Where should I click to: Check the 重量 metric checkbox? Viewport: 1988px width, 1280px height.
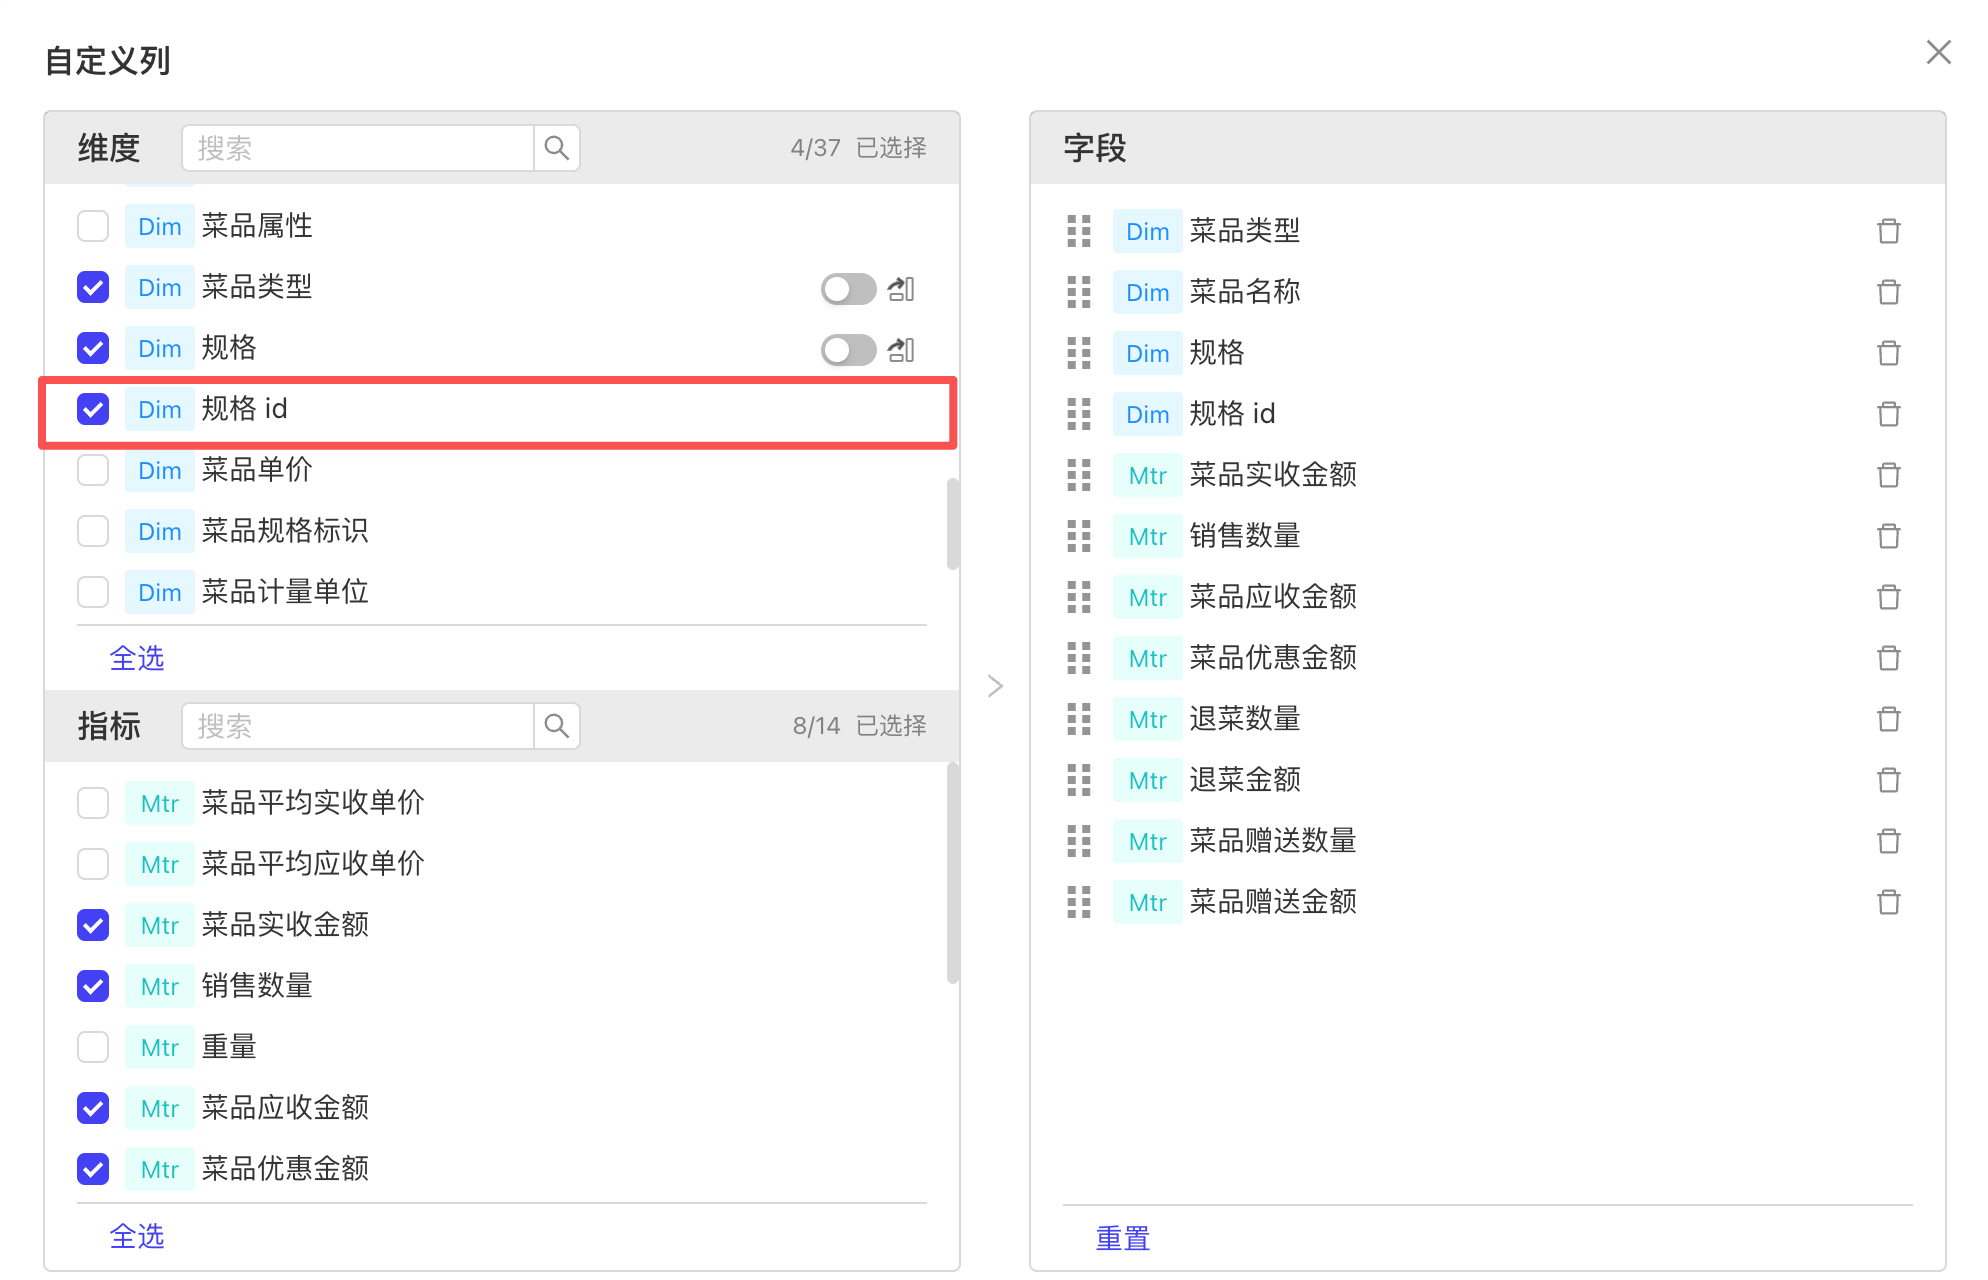pyautogui.click(x=93, y=1047)
